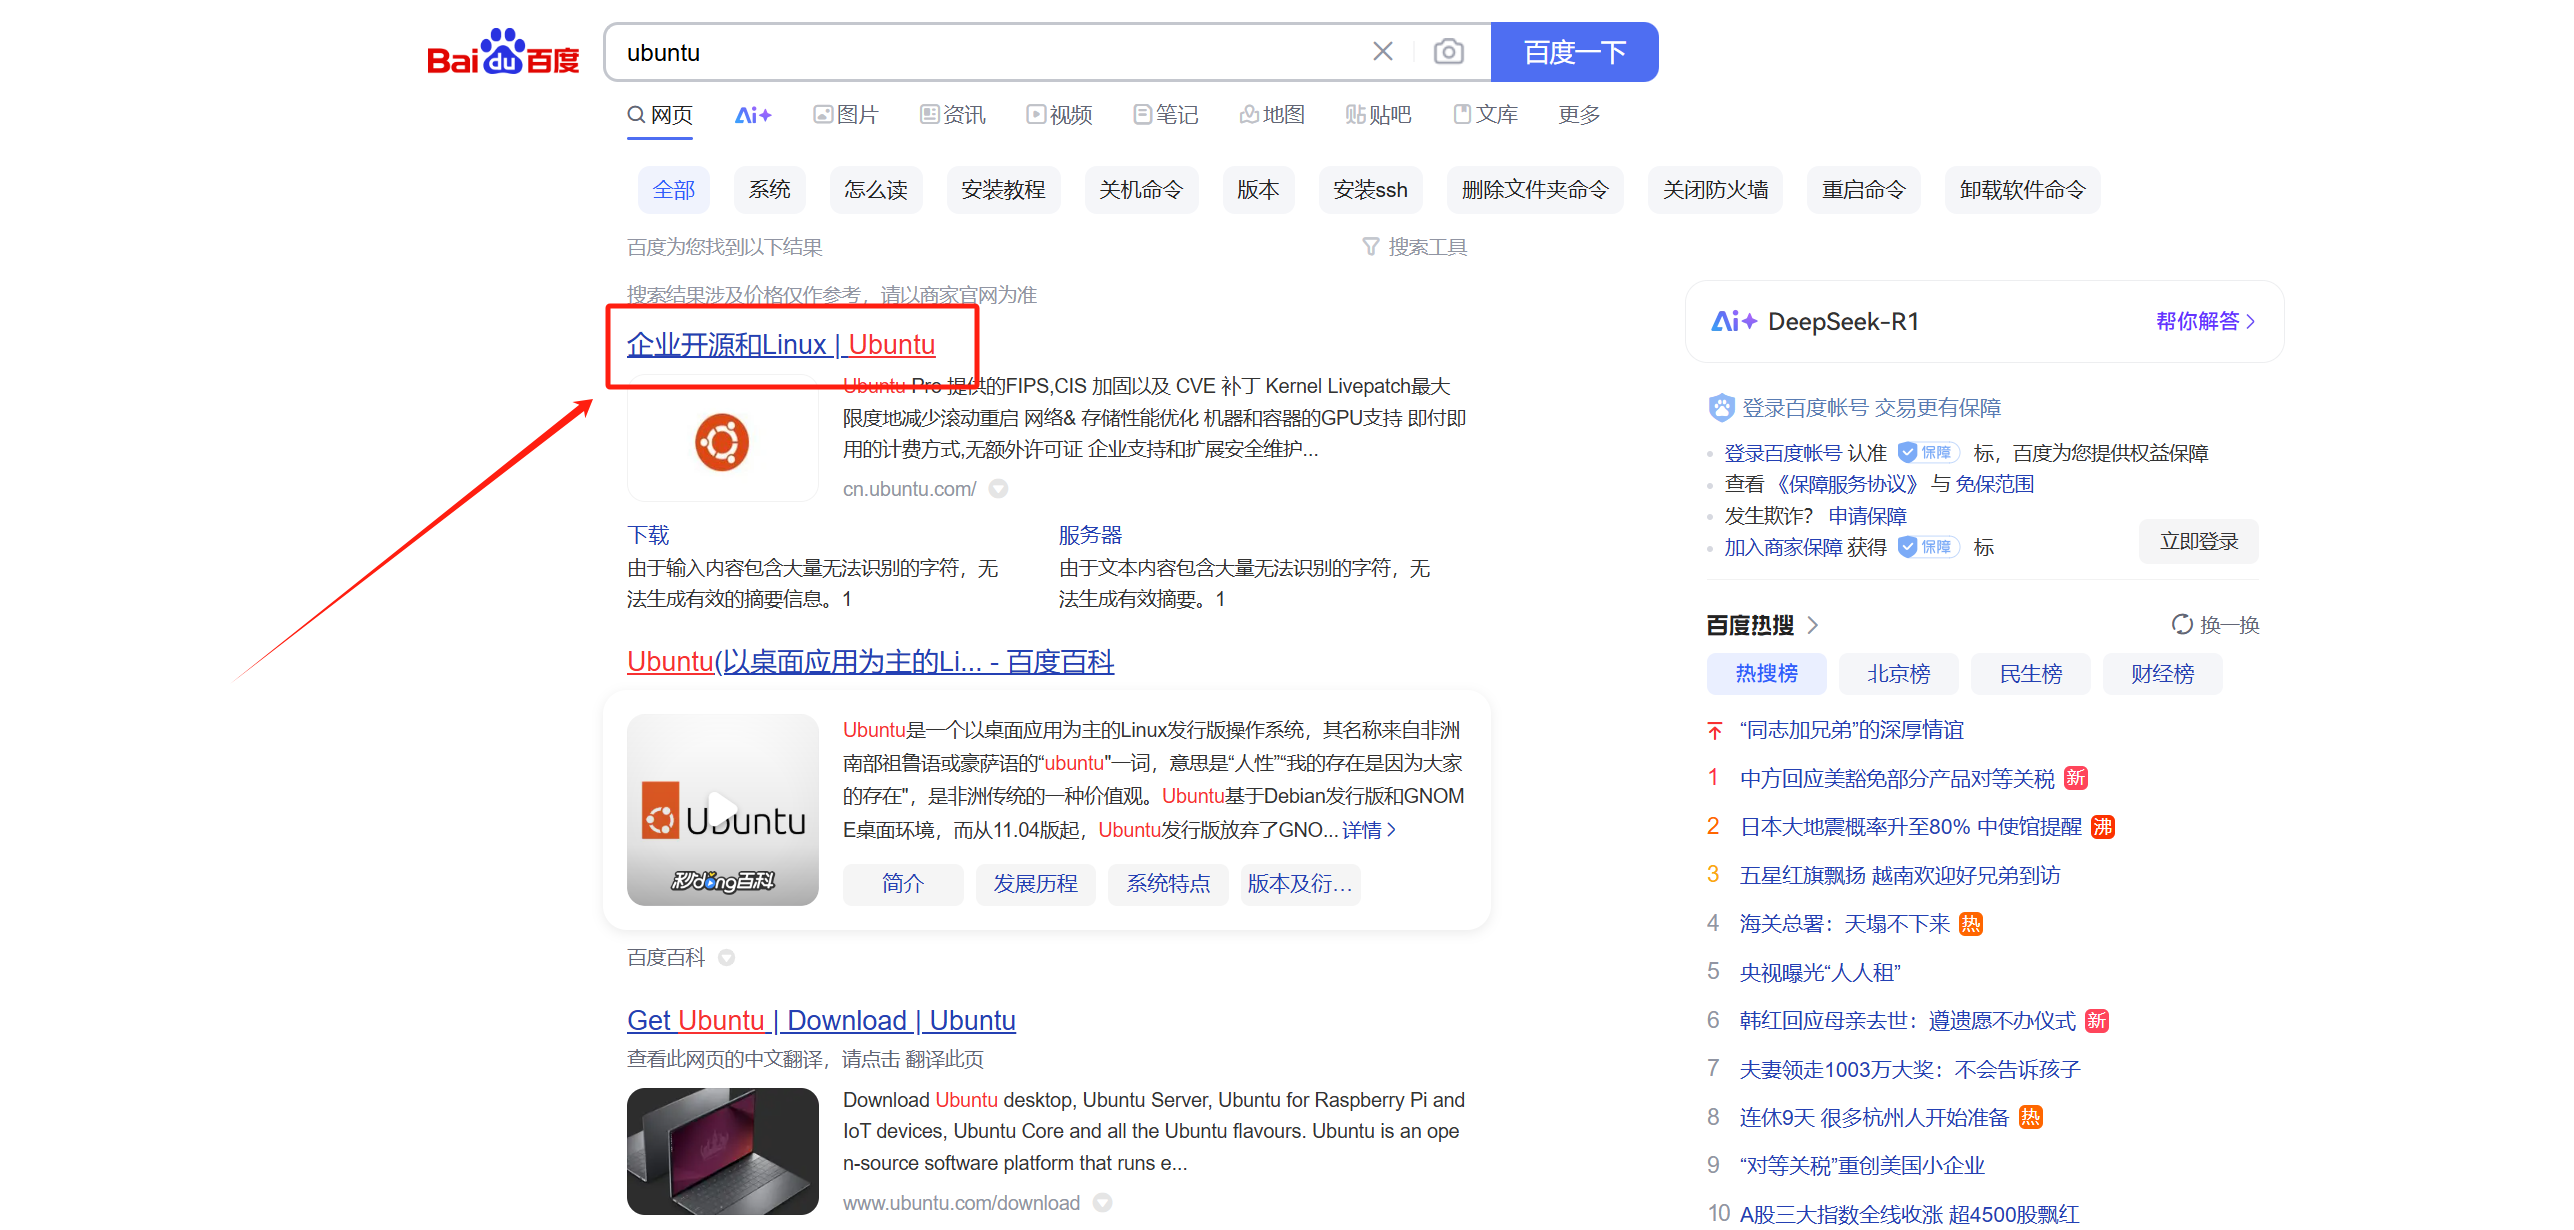2574x1230 pixels.
Task: Open hot item 海关总署：天塌不下来
Action: coord(1844,923)
